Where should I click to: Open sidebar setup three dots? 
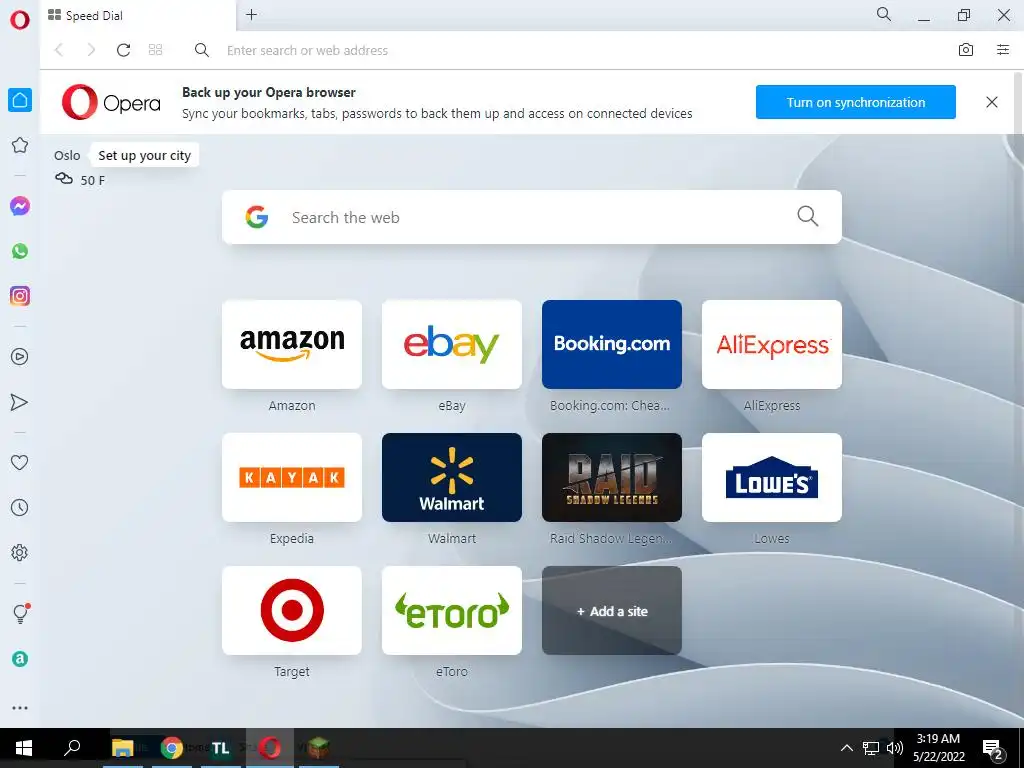(20, 708)
